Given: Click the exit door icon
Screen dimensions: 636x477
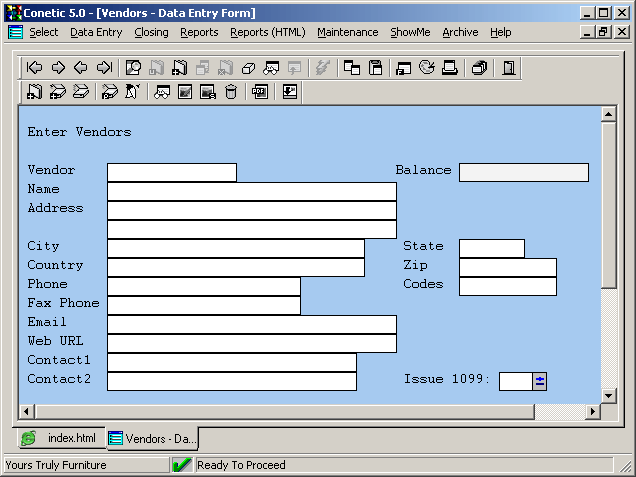Looking at the screenshot, I should [x=509, y=68].
